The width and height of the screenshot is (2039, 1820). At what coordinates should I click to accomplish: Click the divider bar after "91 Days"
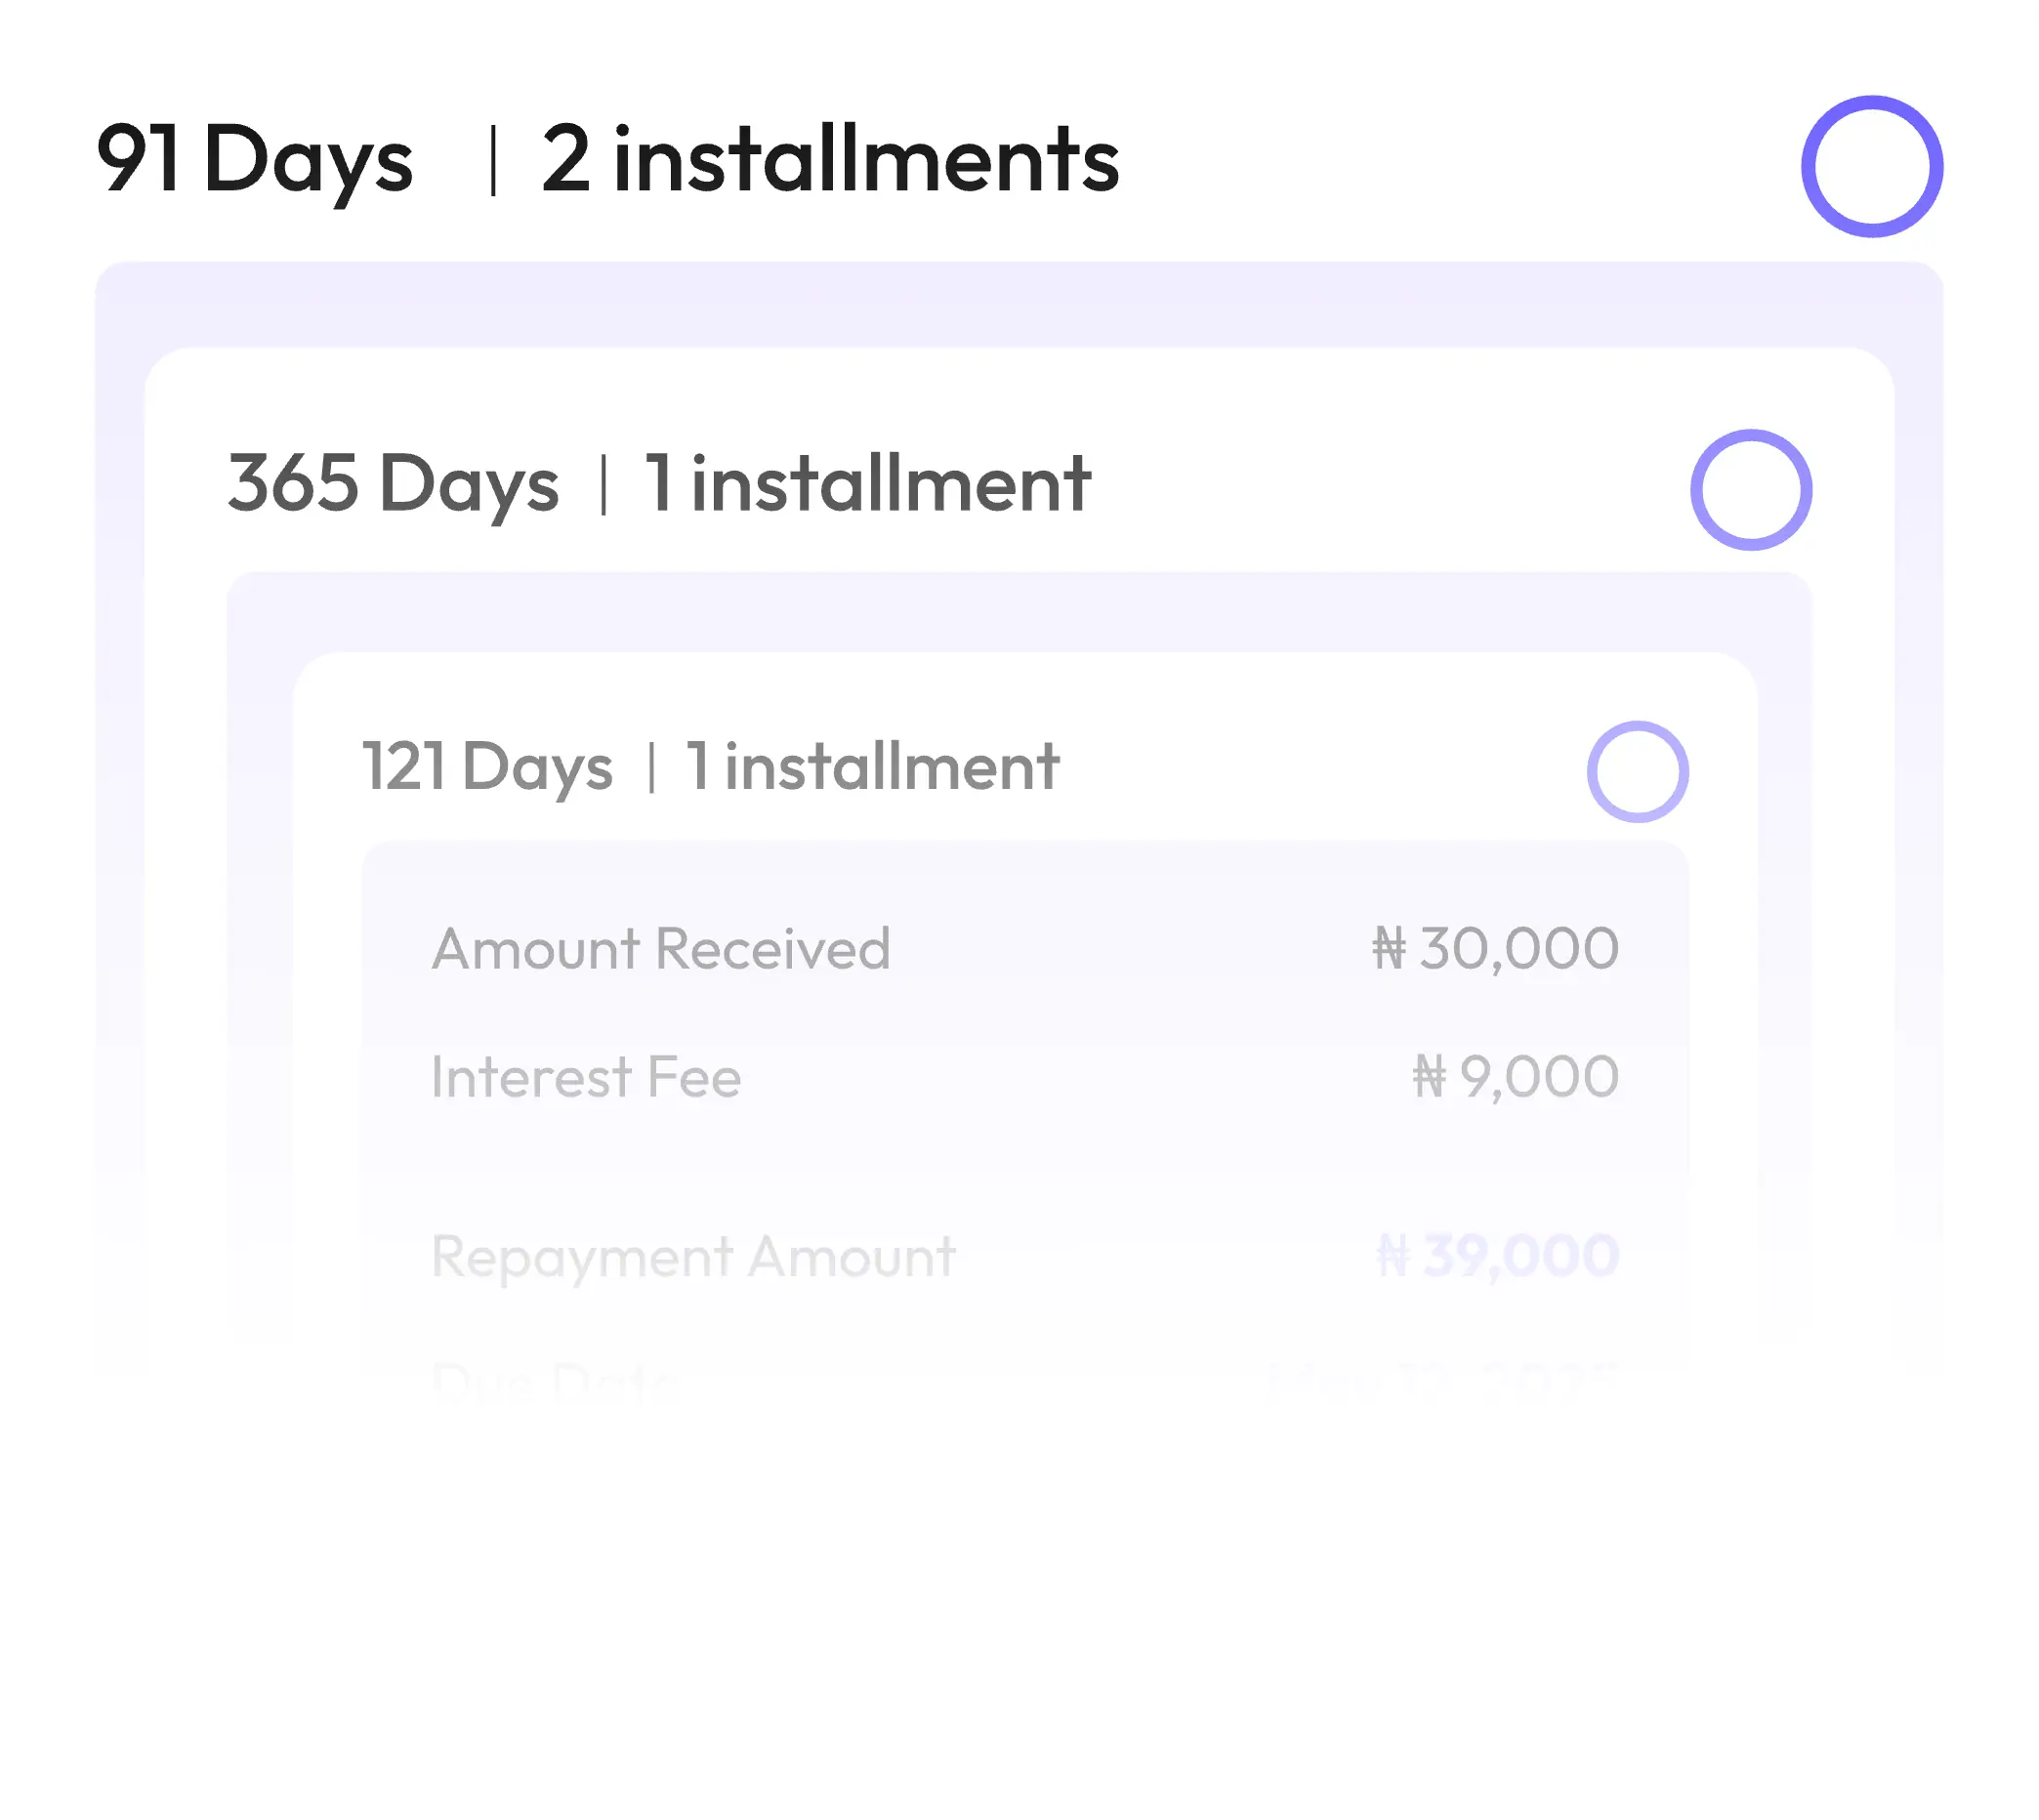point(493,160)
